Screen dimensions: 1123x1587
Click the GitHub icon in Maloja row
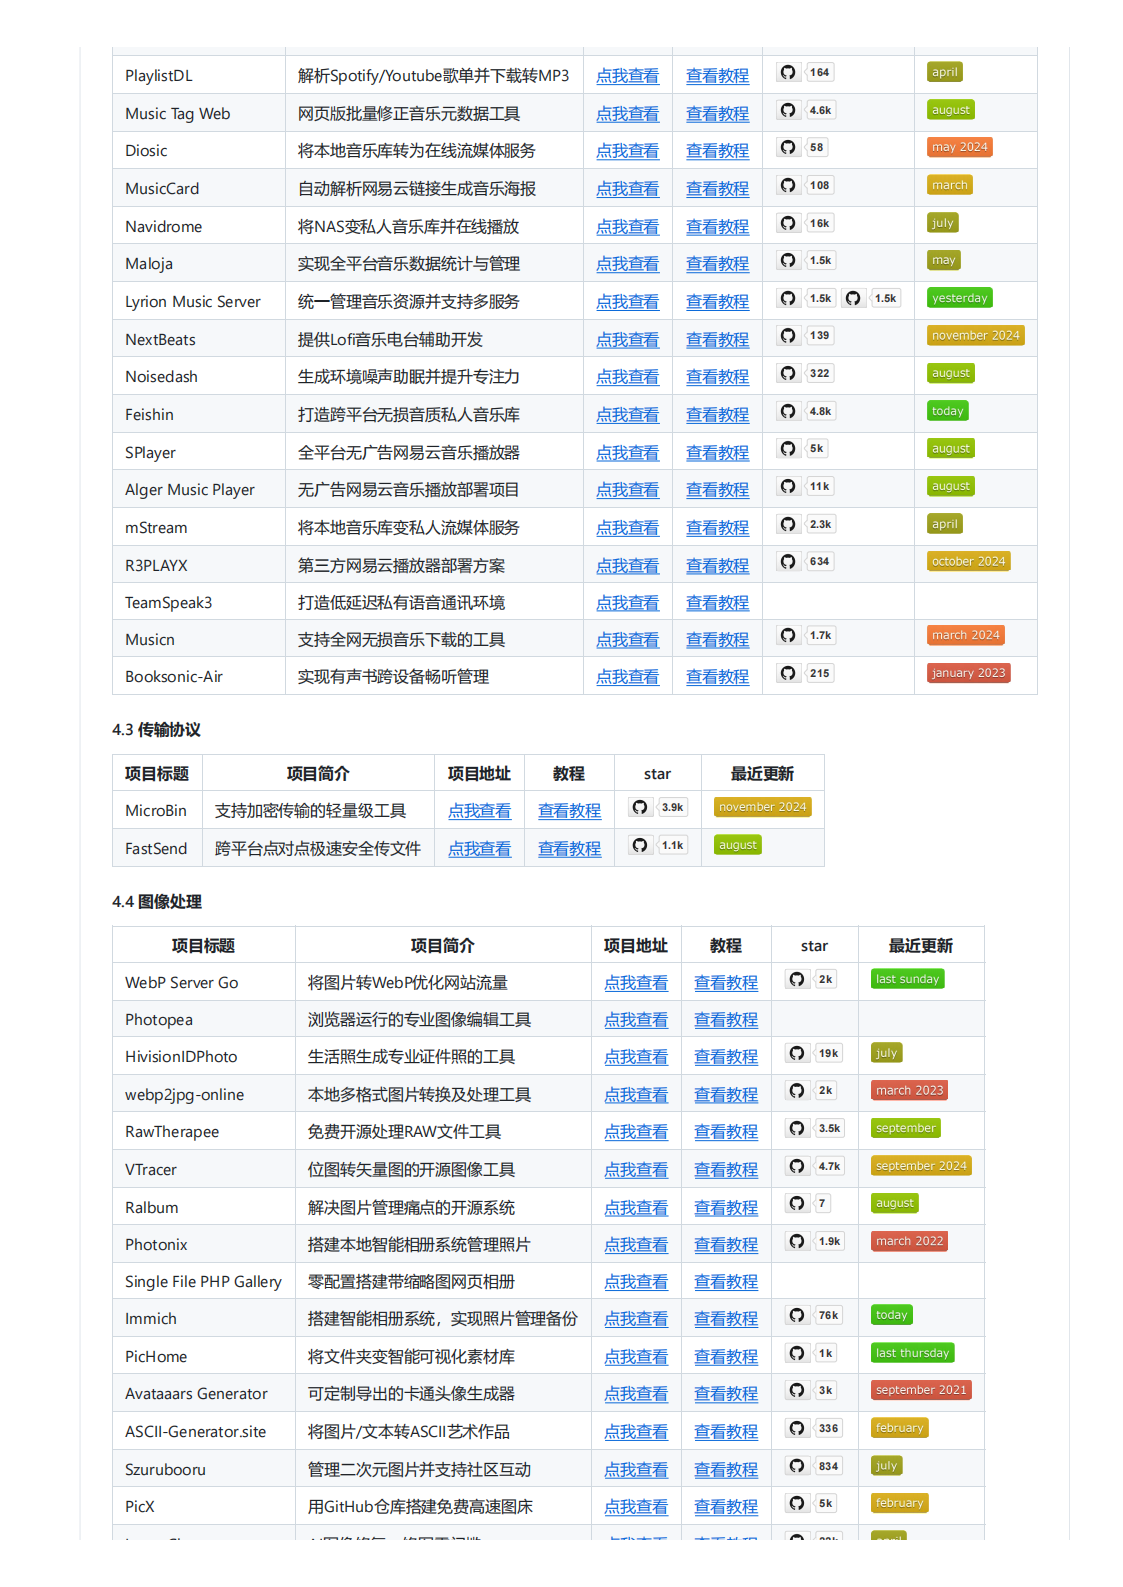click(x=788, y=260)
